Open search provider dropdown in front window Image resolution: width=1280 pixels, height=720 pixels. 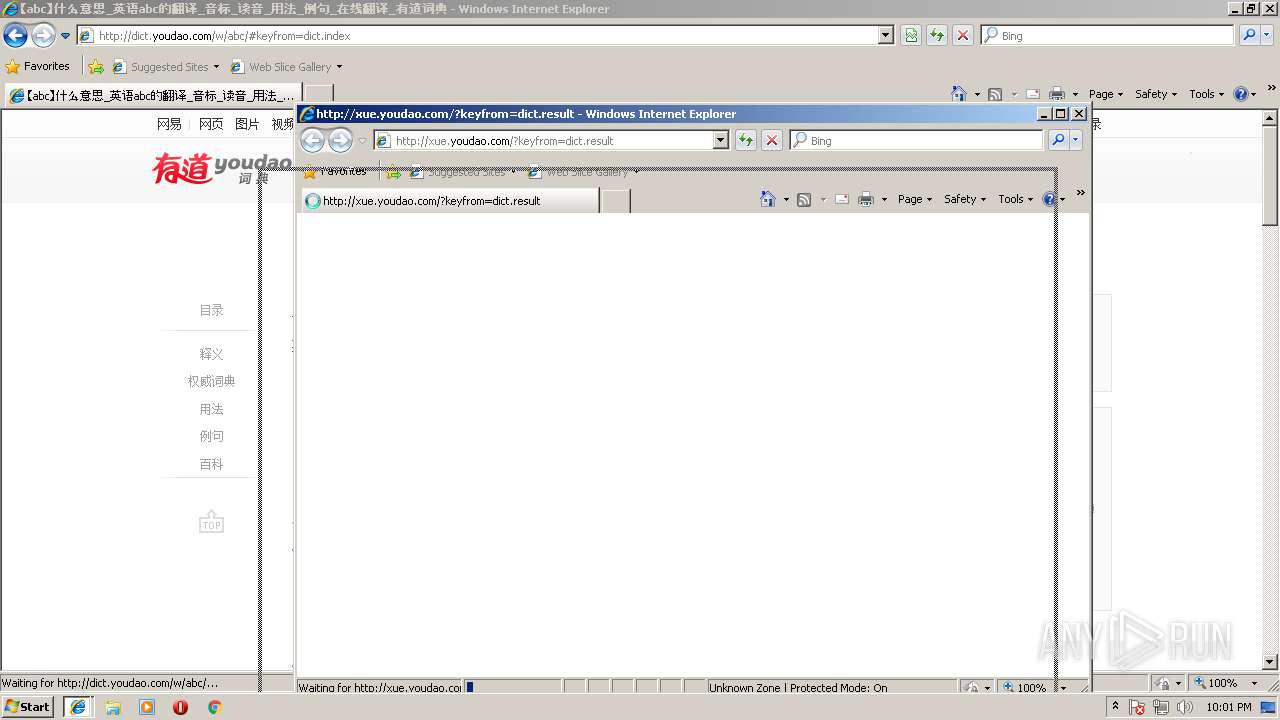pyautogui.click(x=1076, y=141)
